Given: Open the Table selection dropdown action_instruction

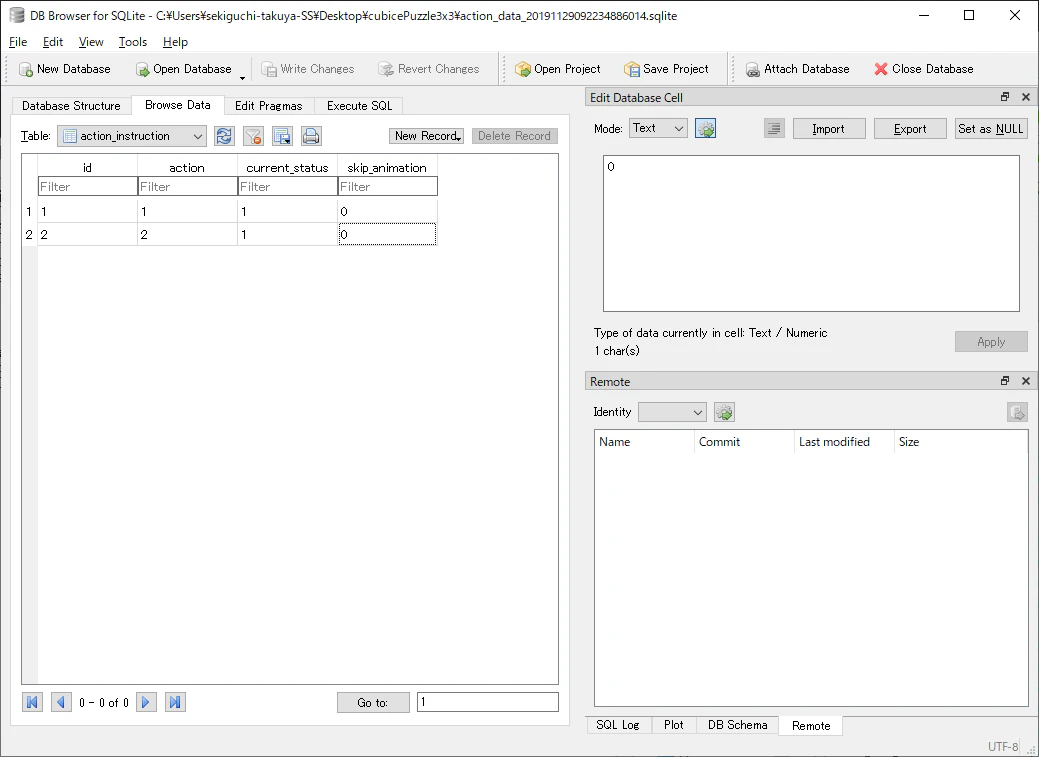Looking at the screenshot, I should (x=132, y=136).
